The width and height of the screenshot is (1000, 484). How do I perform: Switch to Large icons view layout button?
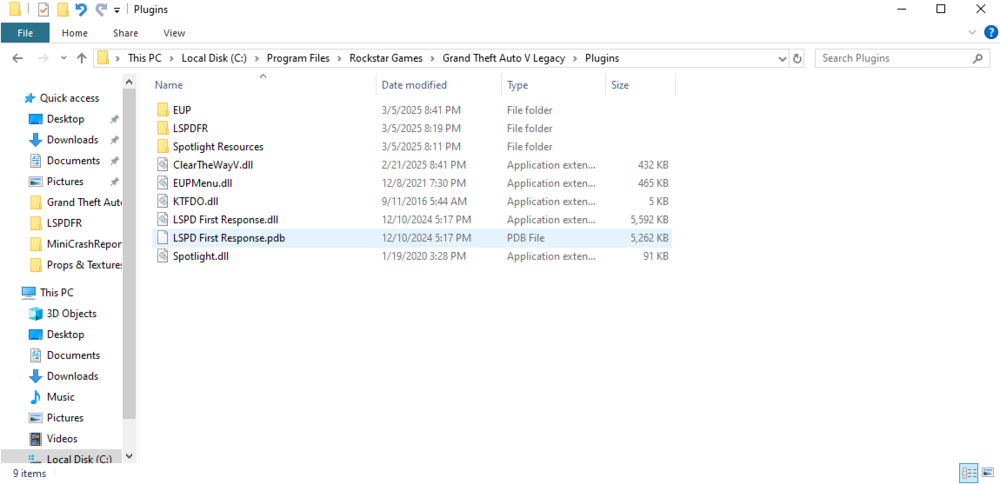(x=988, y=473)
